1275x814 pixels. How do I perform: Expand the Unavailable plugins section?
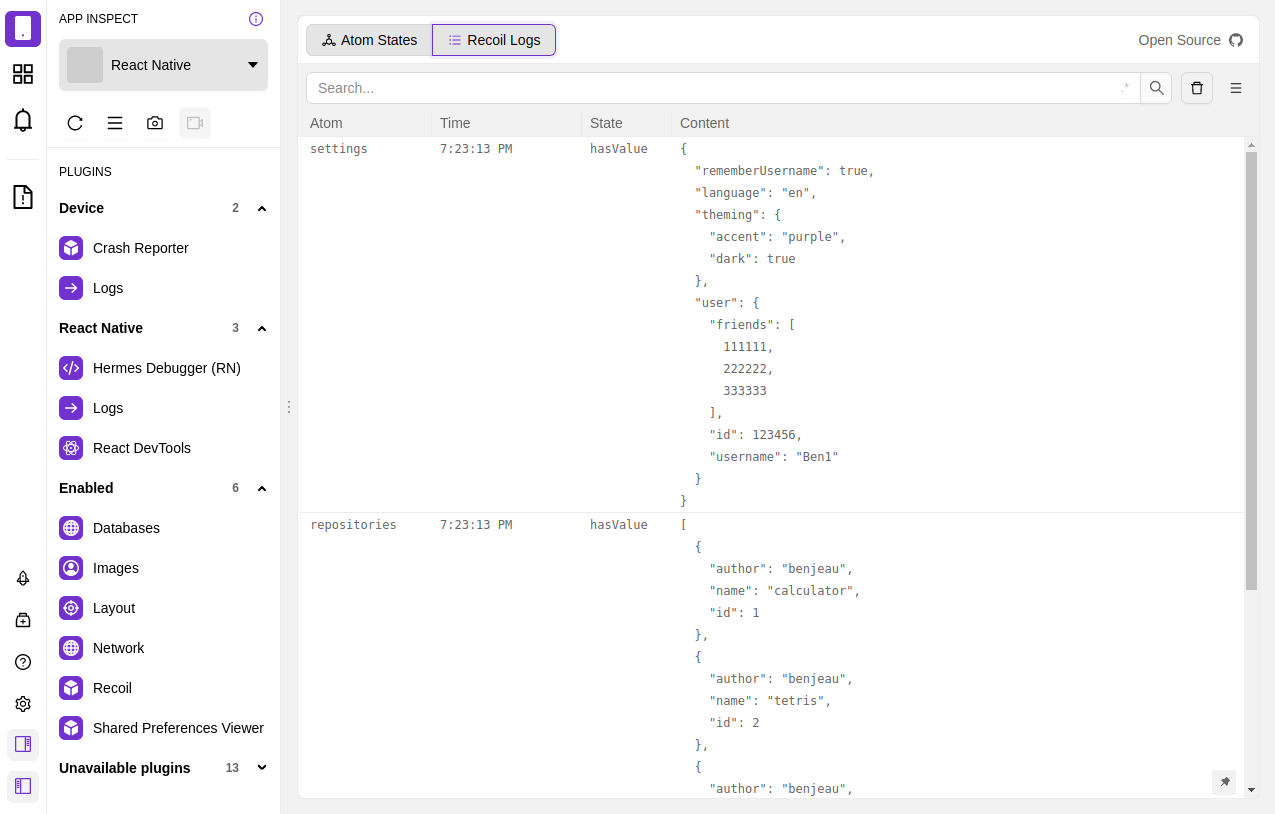262,768
